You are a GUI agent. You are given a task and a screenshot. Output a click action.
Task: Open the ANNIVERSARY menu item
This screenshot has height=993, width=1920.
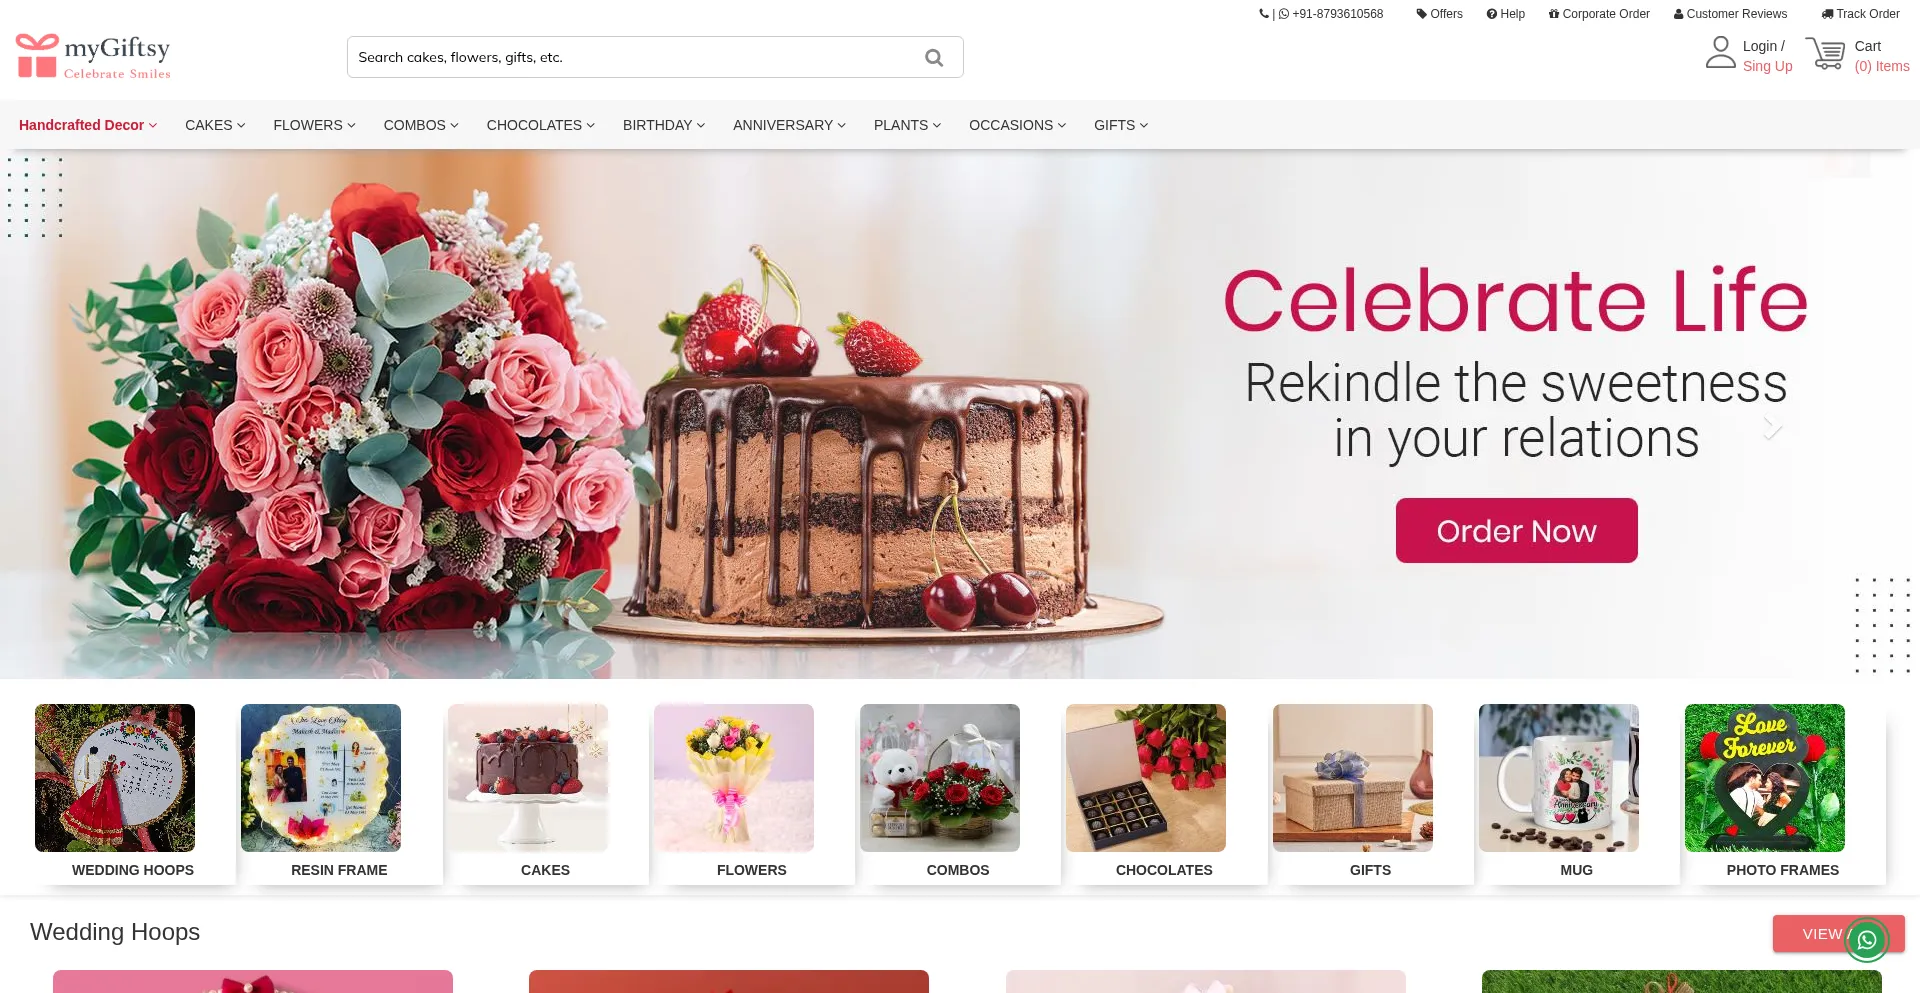[789, 125]
